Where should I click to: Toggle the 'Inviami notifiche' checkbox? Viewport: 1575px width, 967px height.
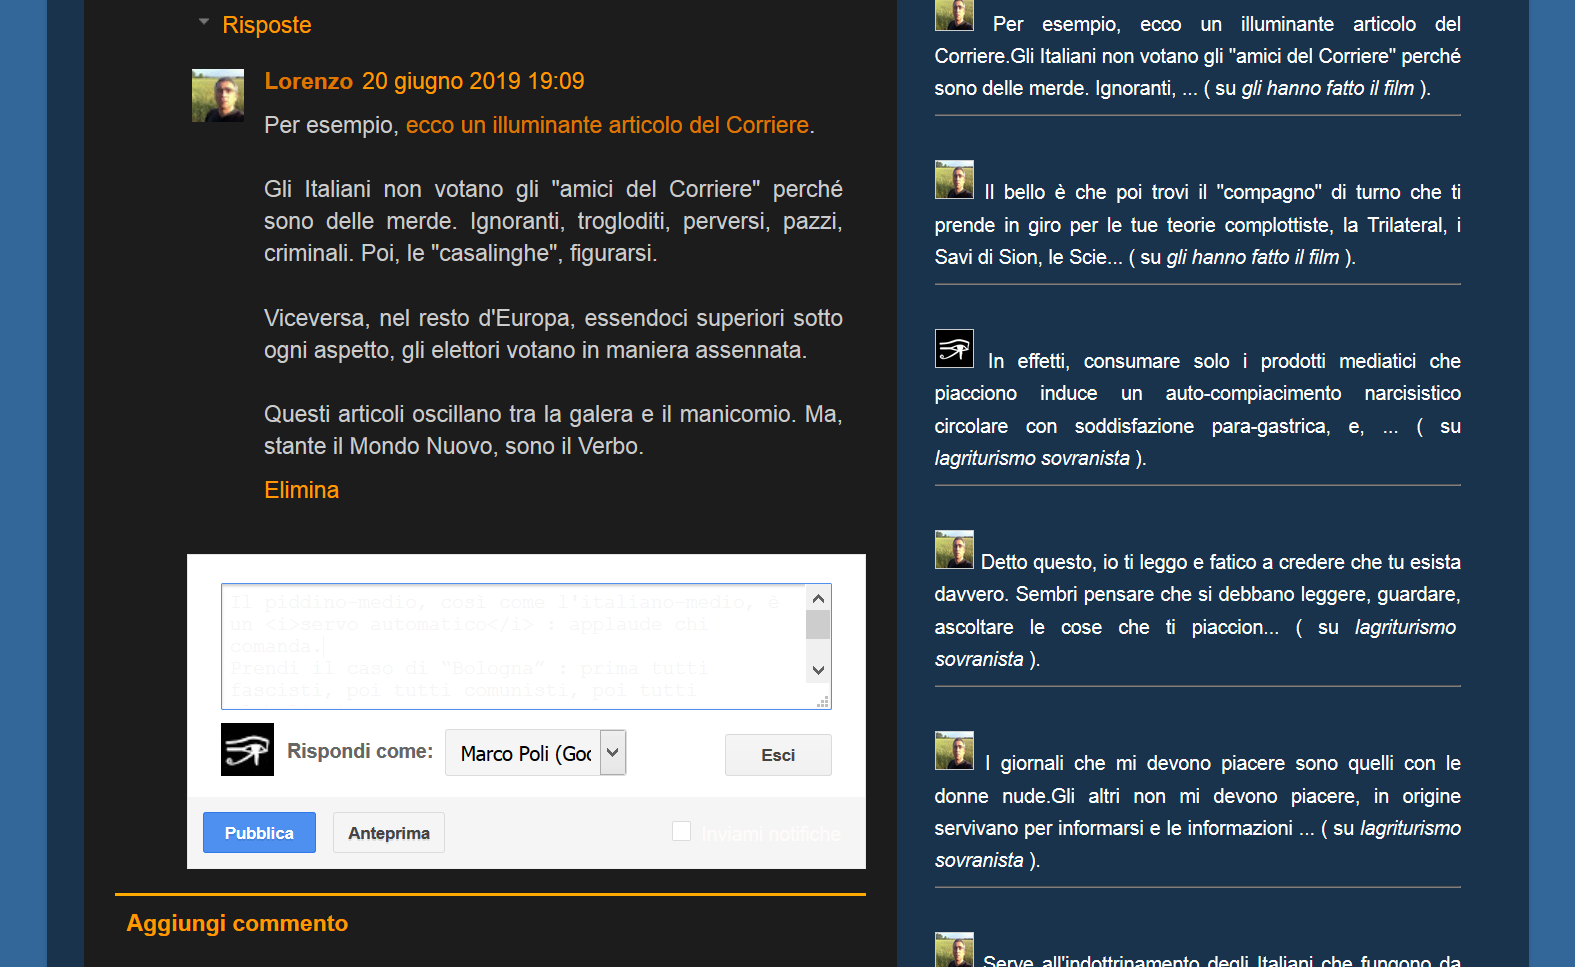[681, 831]
